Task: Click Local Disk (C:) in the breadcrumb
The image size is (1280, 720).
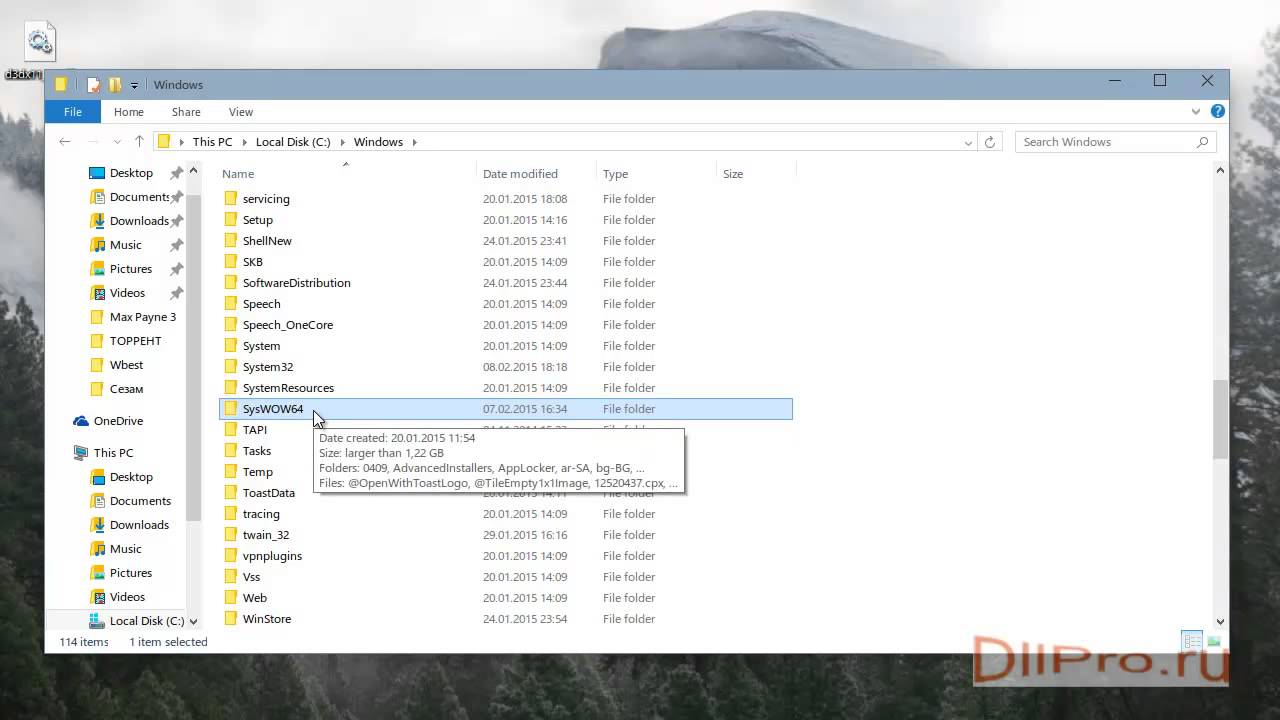Action: [293, 142]
